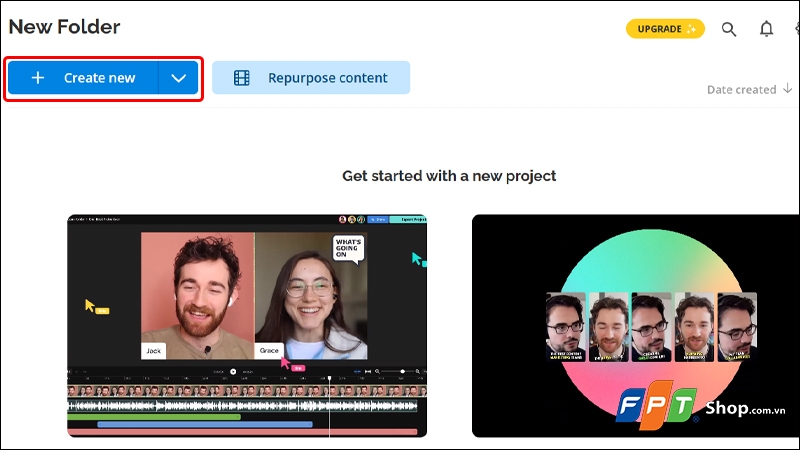Image resolution: width=800 pixels, height=450 pixels.
Task: Click the New Folder title
Action: click(64, 27)
